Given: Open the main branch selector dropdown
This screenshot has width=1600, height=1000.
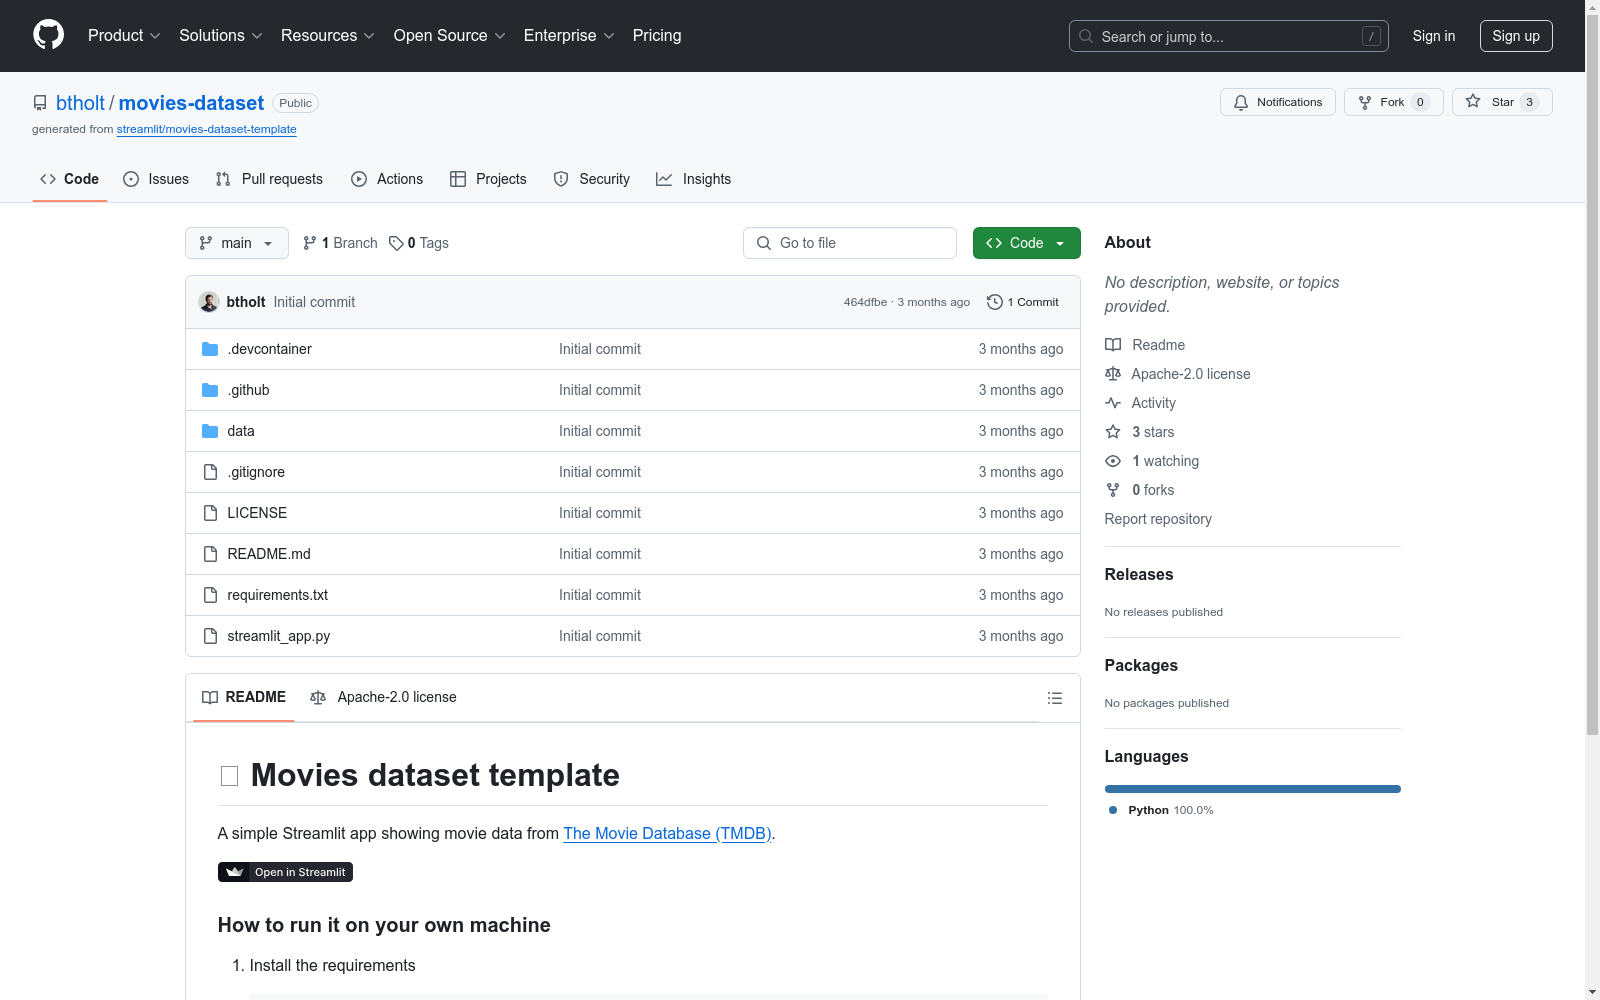Looking at the screenshot, I should (x=237, y=243).
